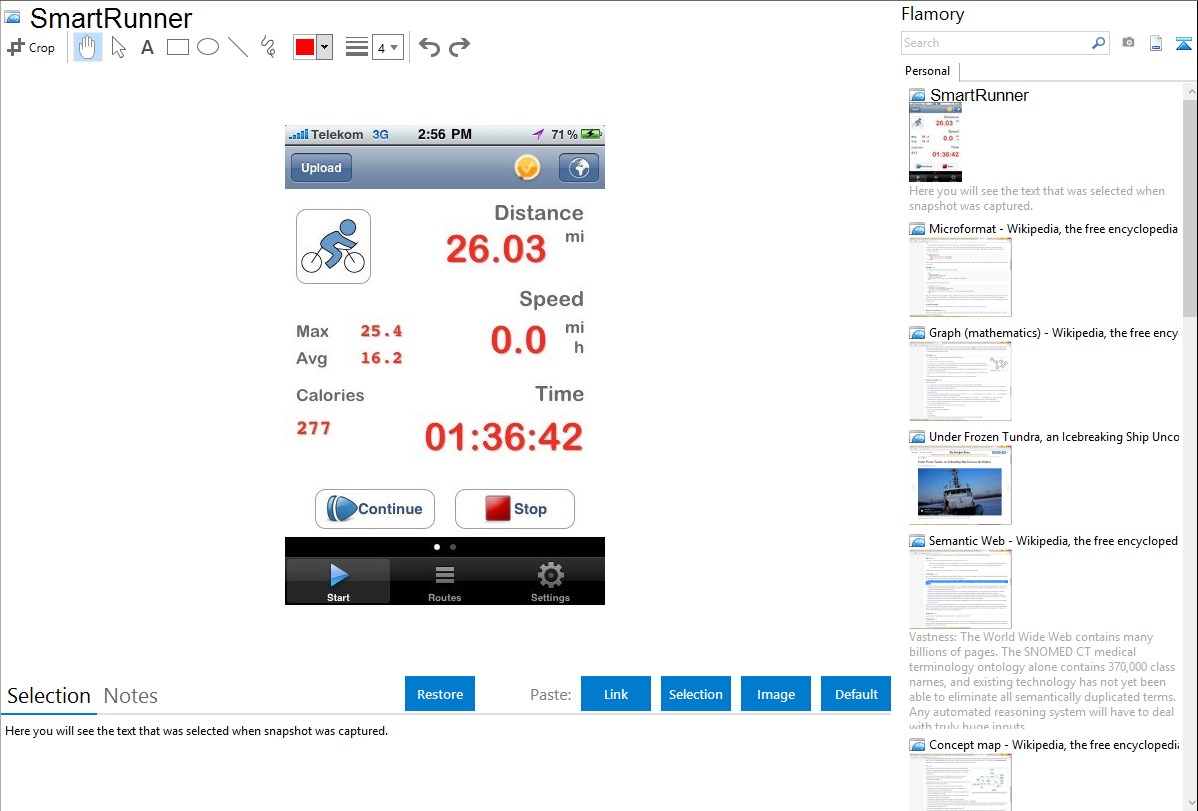Click the globe icon button
This screenshot has width=1198, height=811.
[x=578, y=167]
